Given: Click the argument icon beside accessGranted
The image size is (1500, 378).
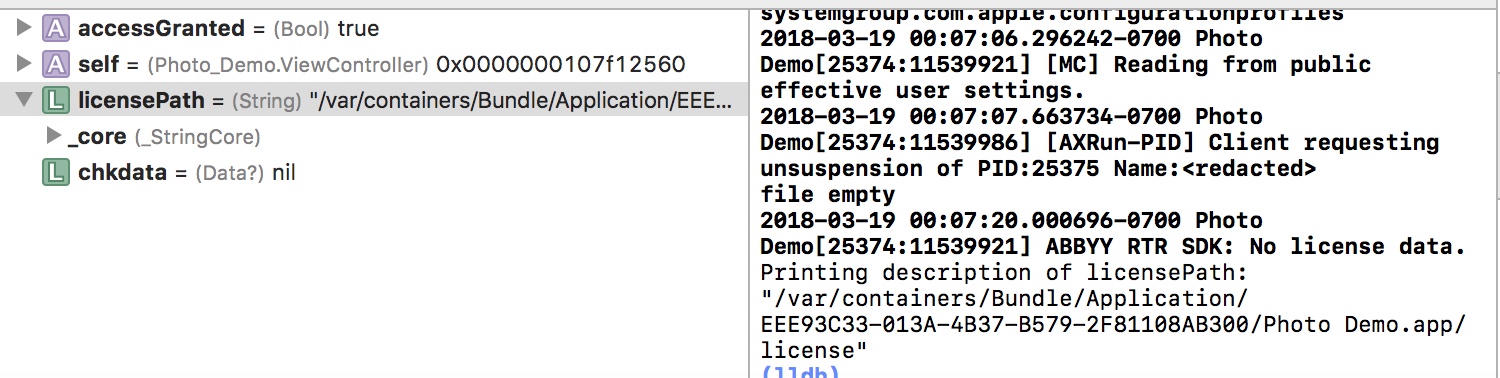Looking at the screenshot, I should click(x=55, y=29).
